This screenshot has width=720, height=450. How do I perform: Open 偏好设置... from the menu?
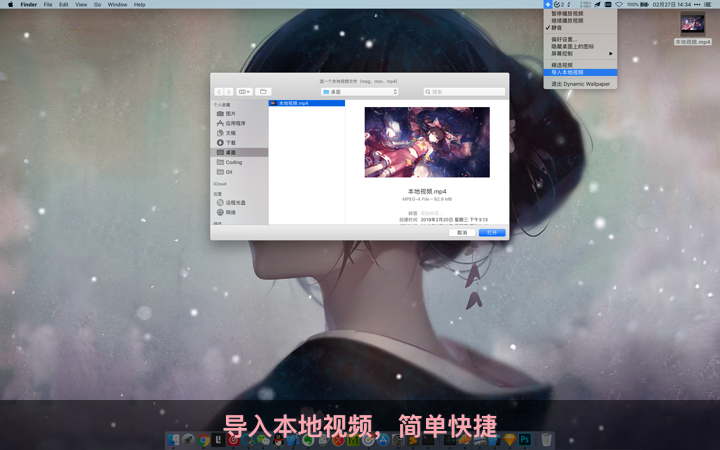coord(580,39)
